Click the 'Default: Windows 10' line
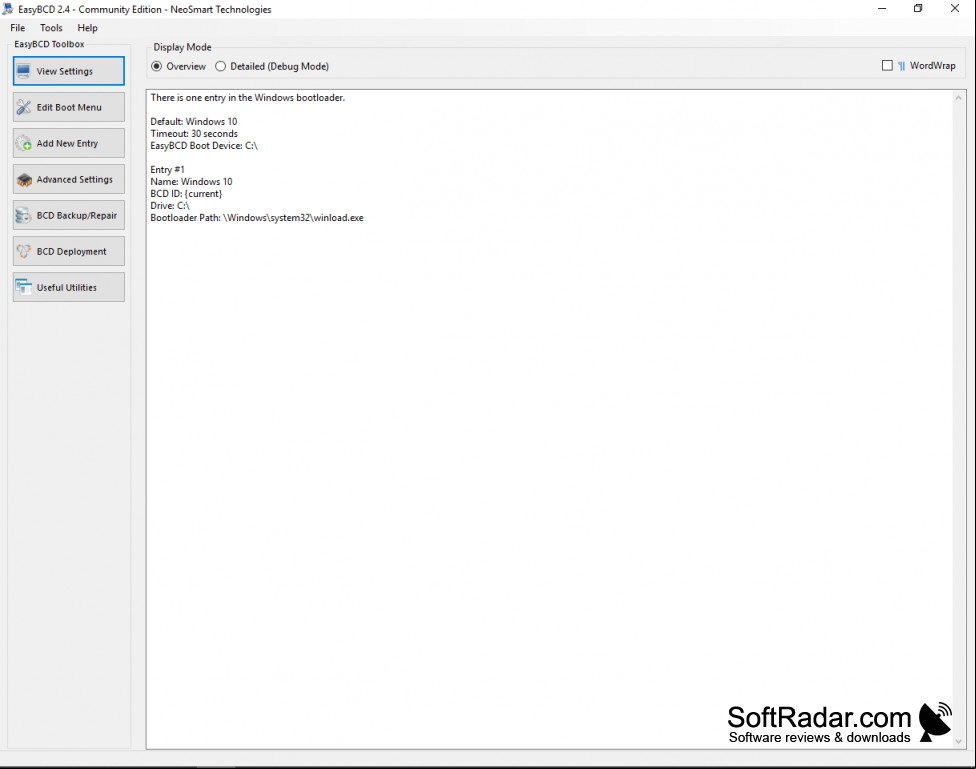The width and height of the screenshot is (976, 769). 194,121
